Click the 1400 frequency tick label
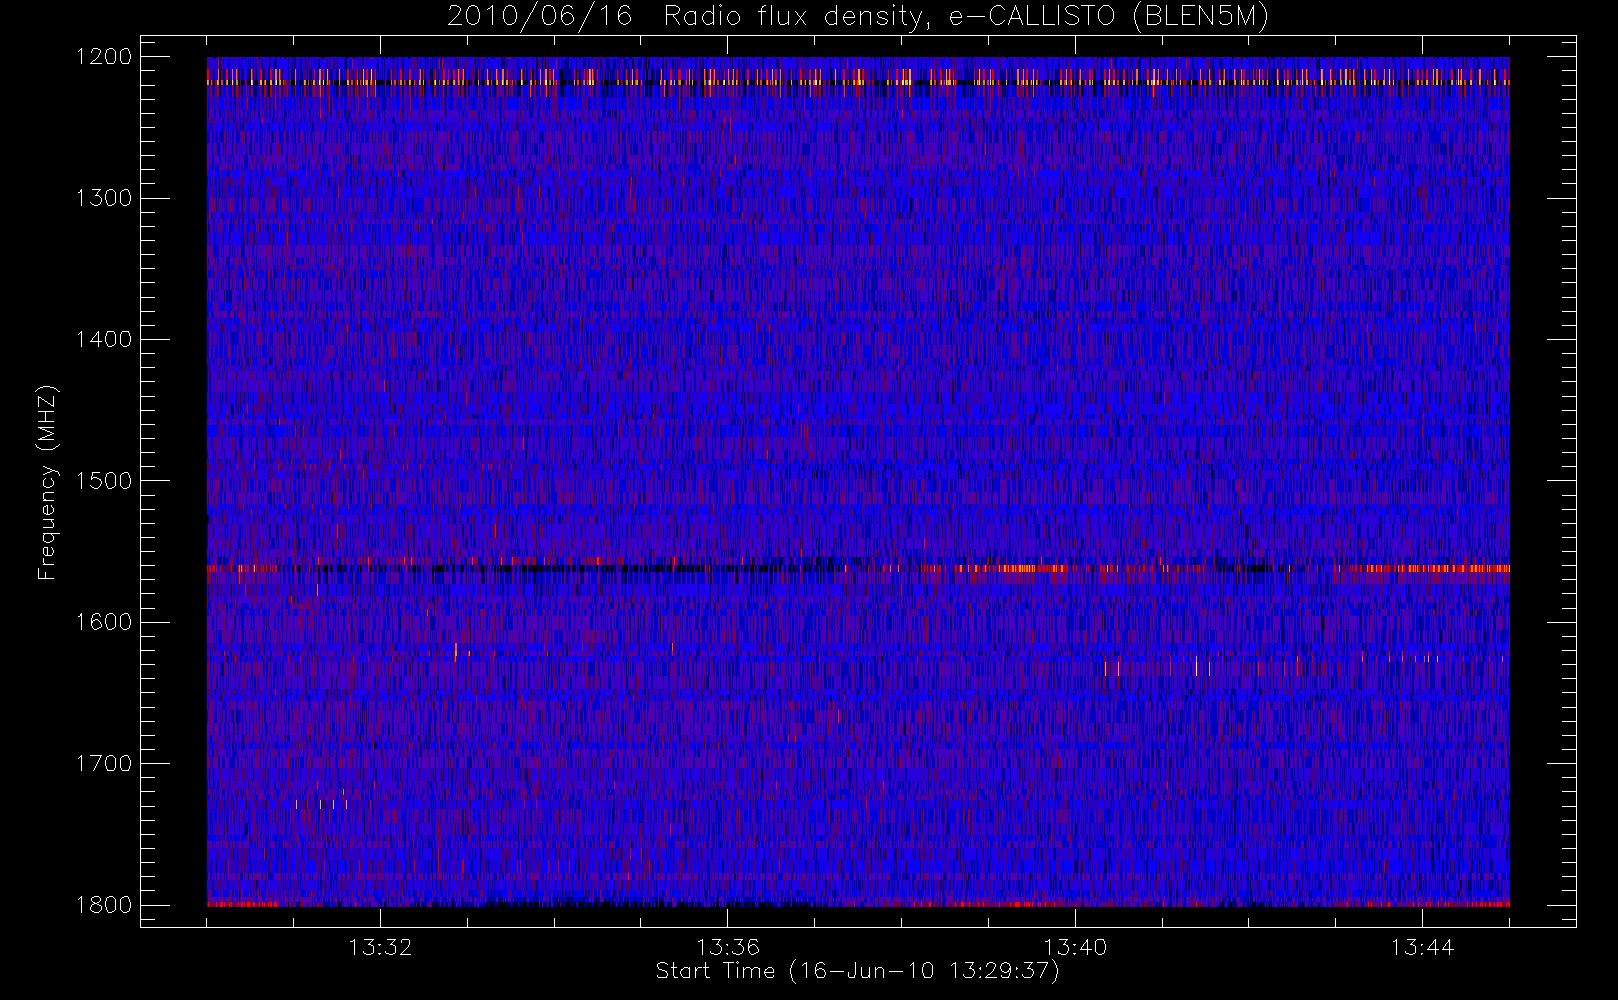The image size is (1618, 1000). tap(104, 339)
